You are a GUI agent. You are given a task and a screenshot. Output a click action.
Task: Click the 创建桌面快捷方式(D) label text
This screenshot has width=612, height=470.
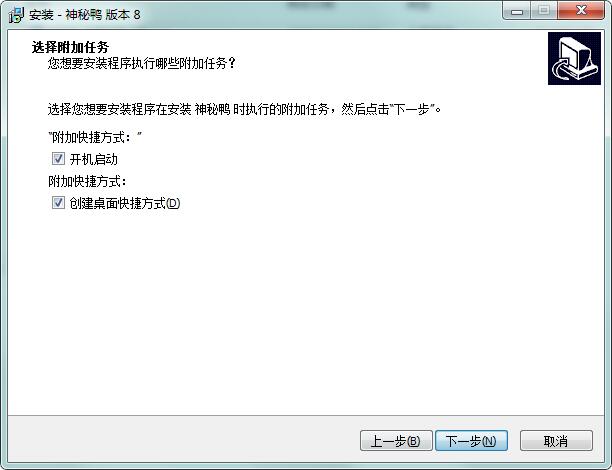point(125,203)
